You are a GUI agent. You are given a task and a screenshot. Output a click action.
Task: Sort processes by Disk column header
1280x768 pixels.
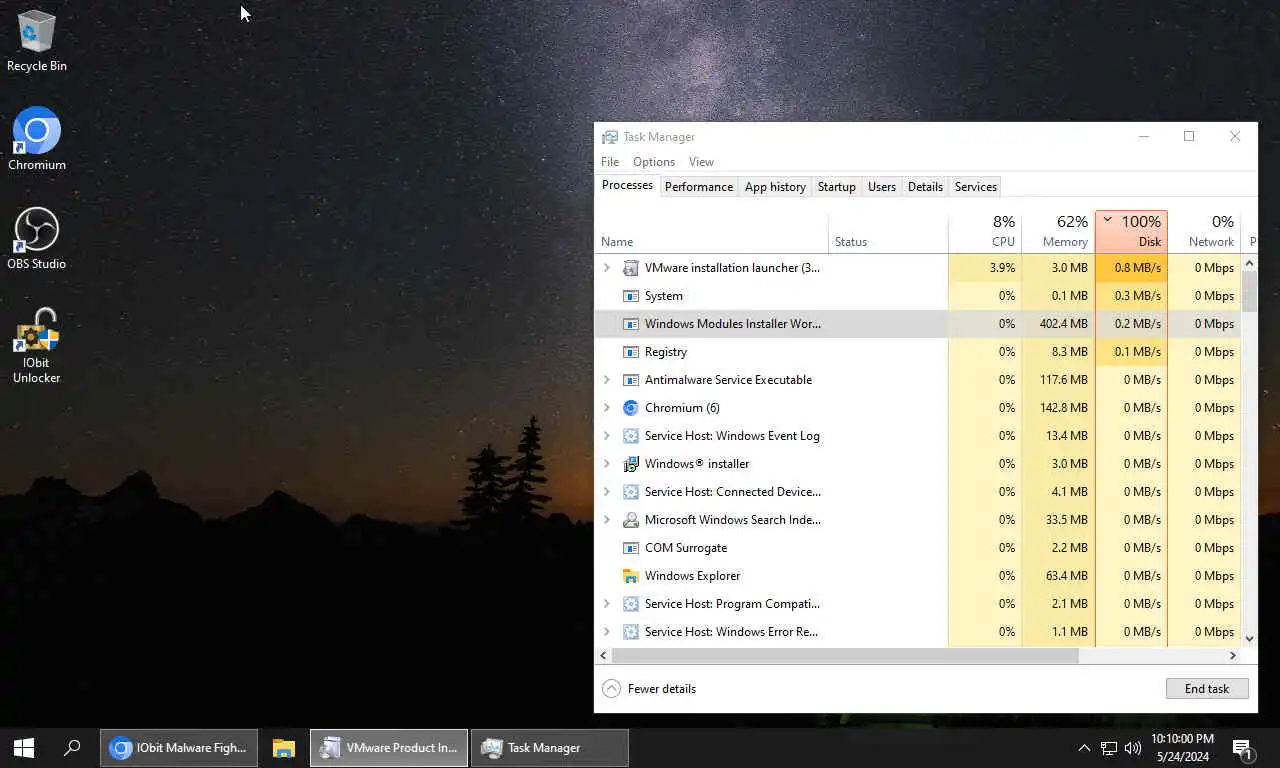1131,232
